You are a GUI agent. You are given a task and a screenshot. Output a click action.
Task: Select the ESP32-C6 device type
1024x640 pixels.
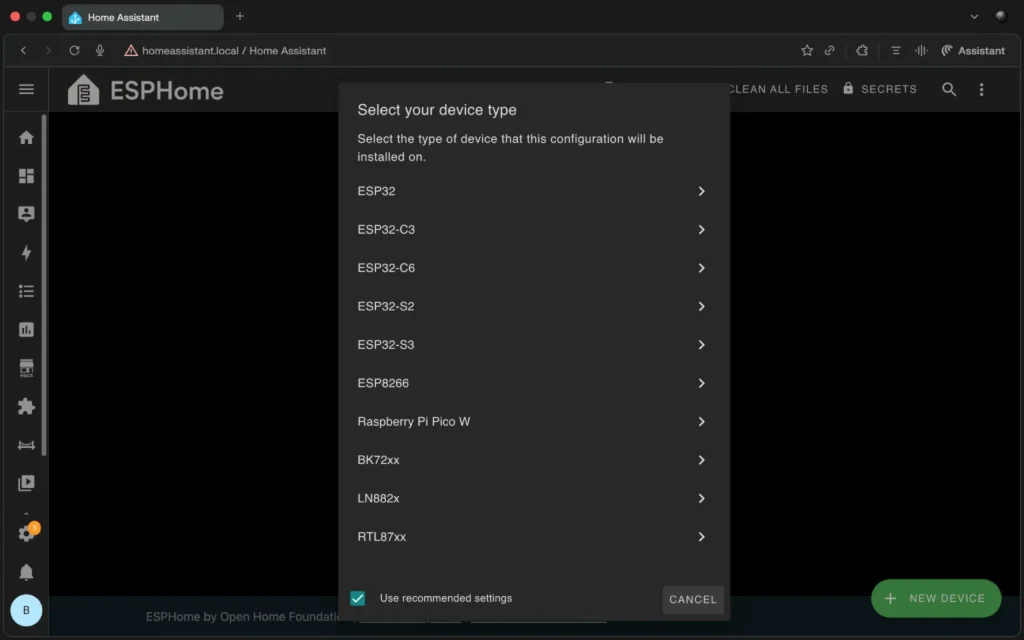pyautogui.click(x=534, y=268)
